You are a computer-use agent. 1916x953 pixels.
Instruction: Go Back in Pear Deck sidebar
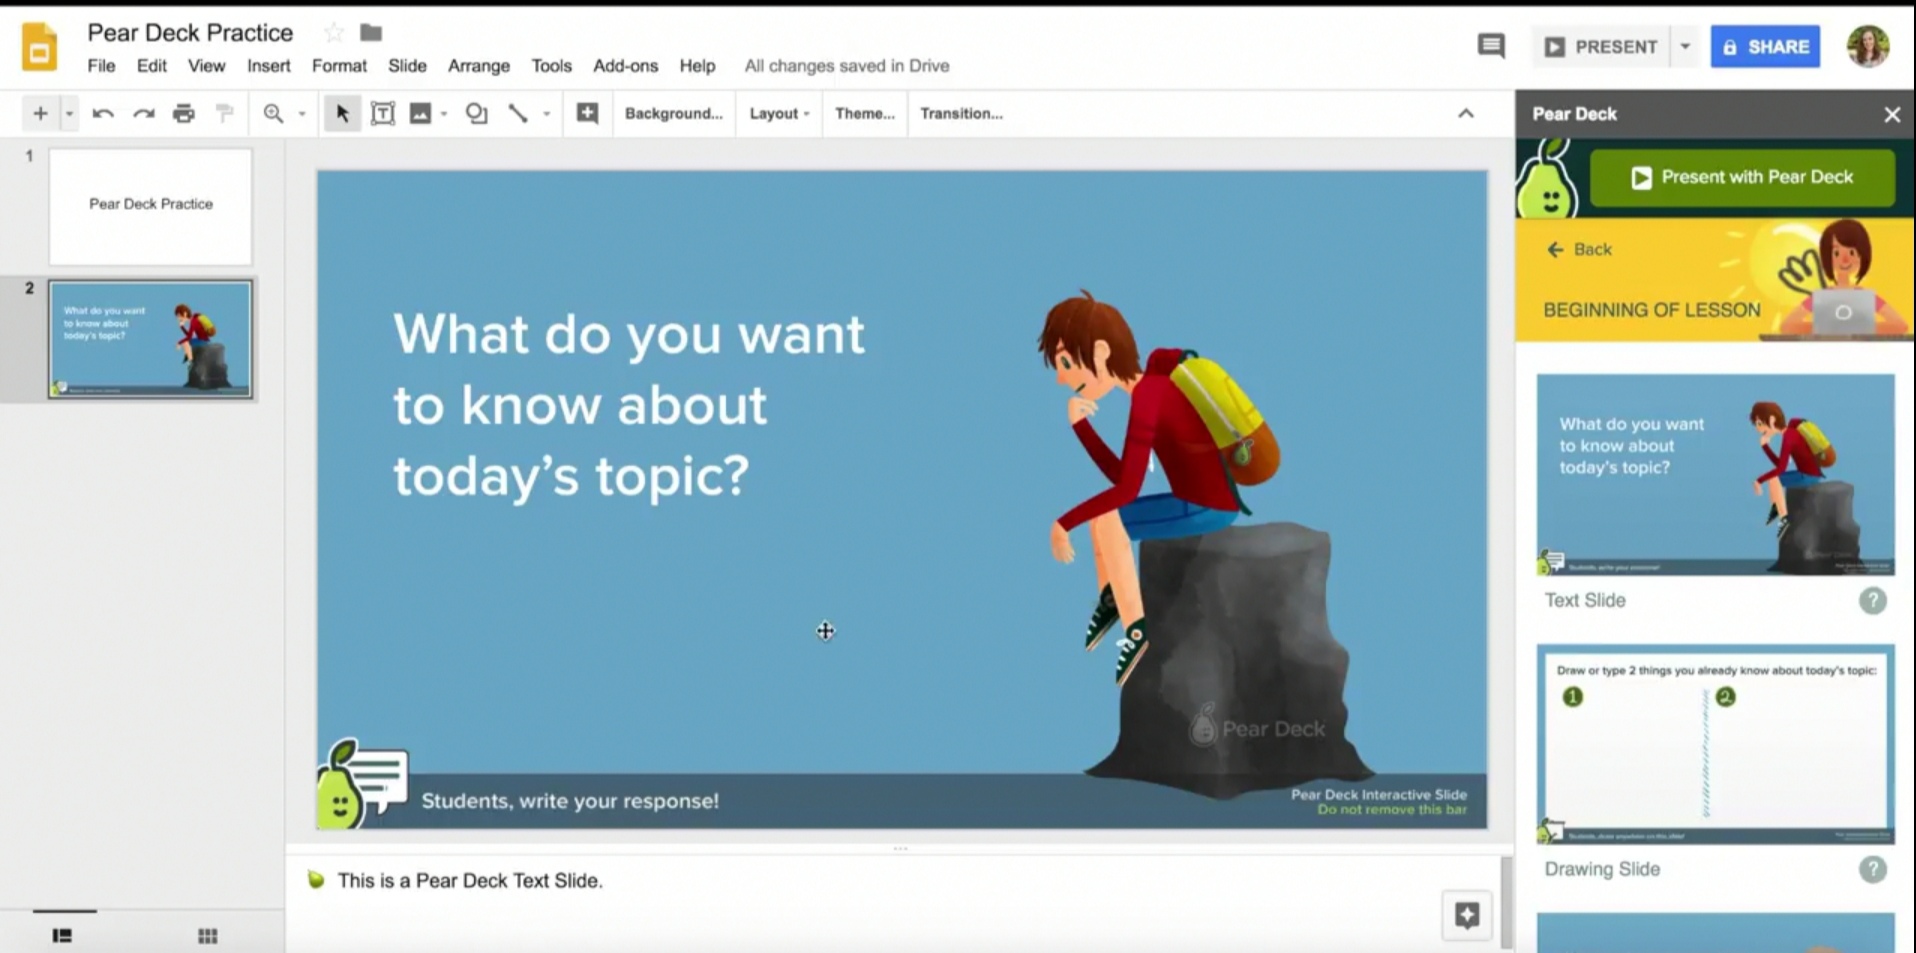tap(1580, 249)
